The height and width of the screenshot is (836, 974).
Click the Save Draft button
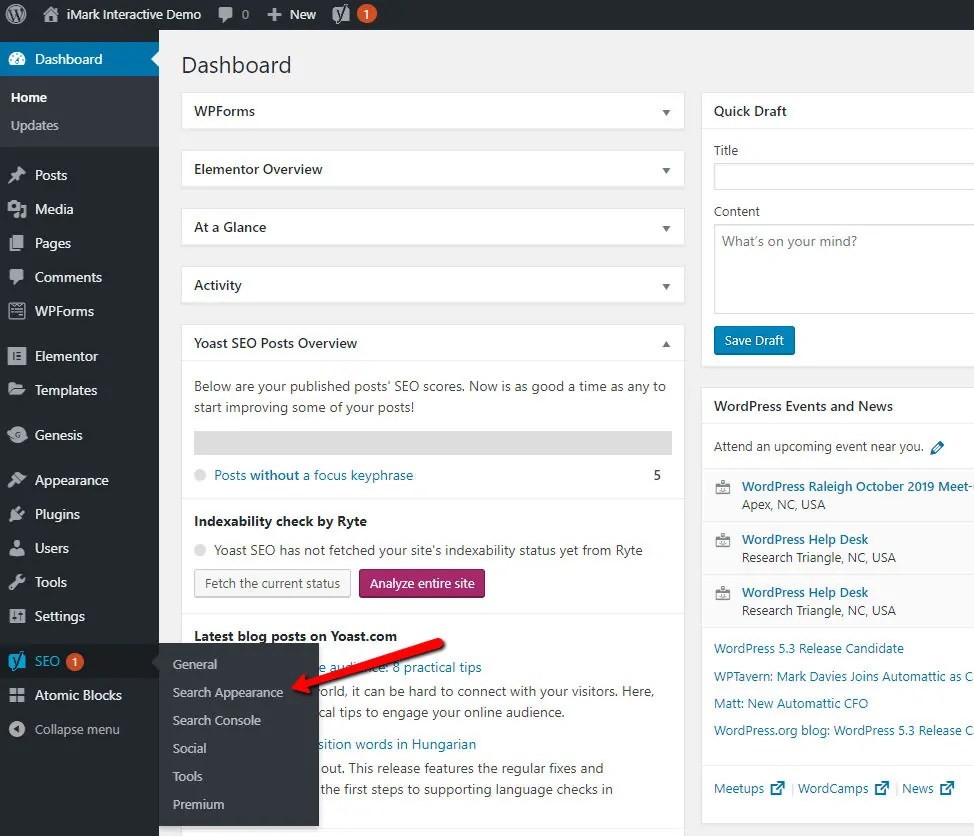pos(753,340)
